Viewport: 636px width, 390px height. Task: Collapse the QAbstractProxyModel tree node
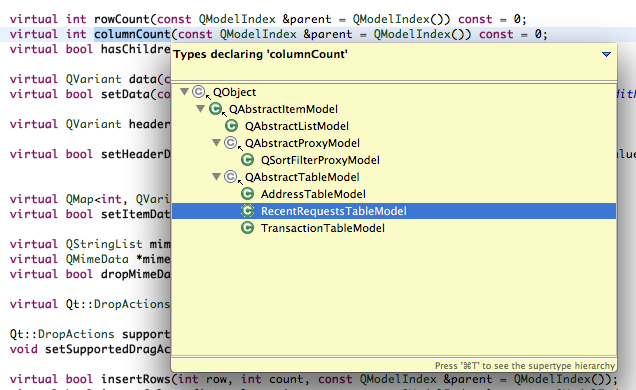tap(217, 143)
